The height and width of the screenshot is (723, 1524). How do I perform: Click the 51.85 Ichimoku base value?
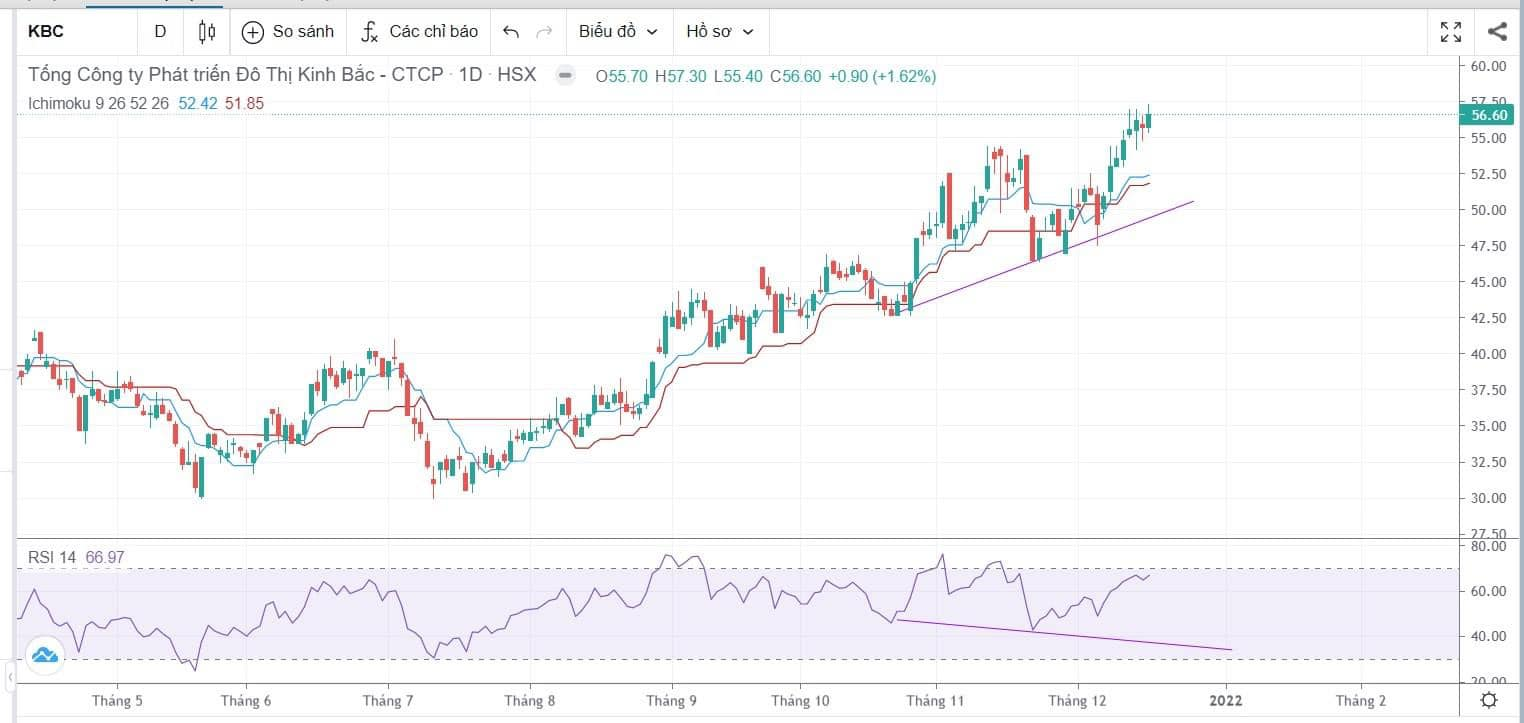point(244,102)
